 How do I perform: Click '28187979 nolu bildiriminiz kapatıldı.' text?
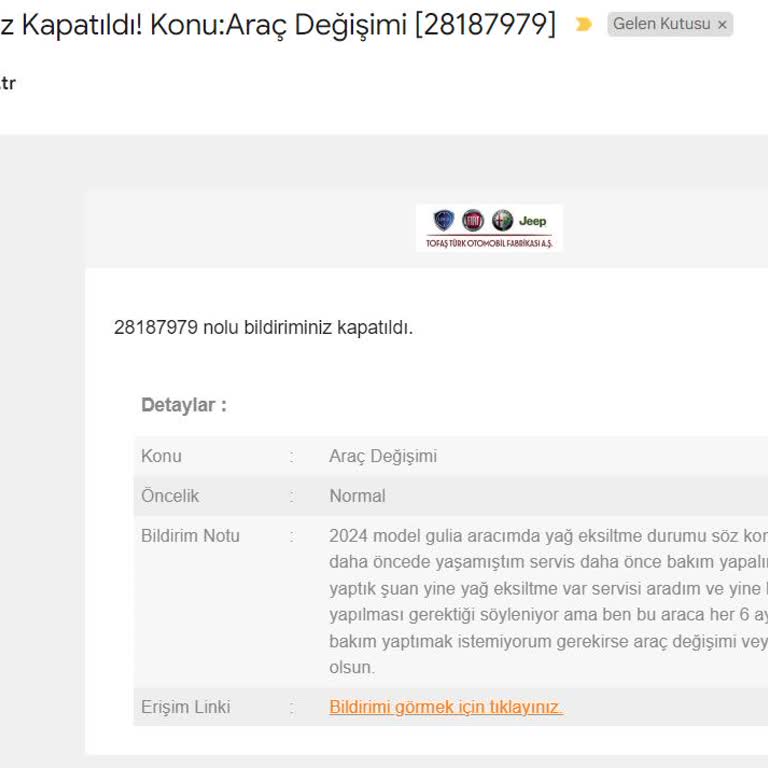[264, 327]
